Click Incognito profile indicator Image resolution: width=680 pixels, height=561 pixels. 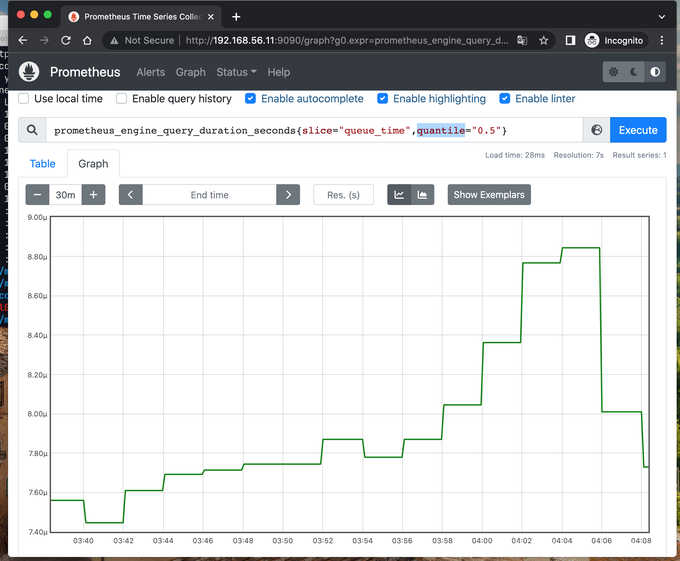point(616,41)
